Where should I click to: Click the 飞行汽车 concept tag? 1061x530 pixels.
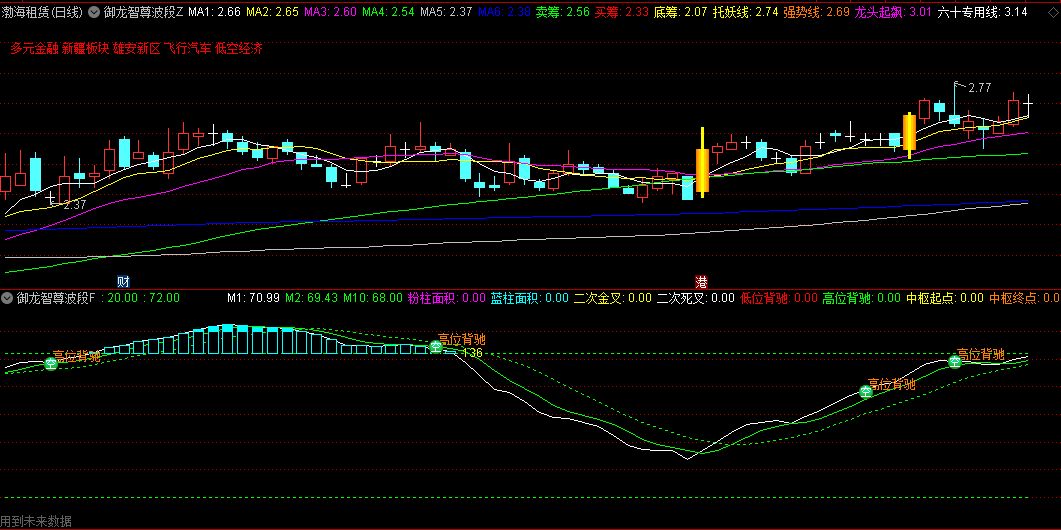click(x=188, y=48)
